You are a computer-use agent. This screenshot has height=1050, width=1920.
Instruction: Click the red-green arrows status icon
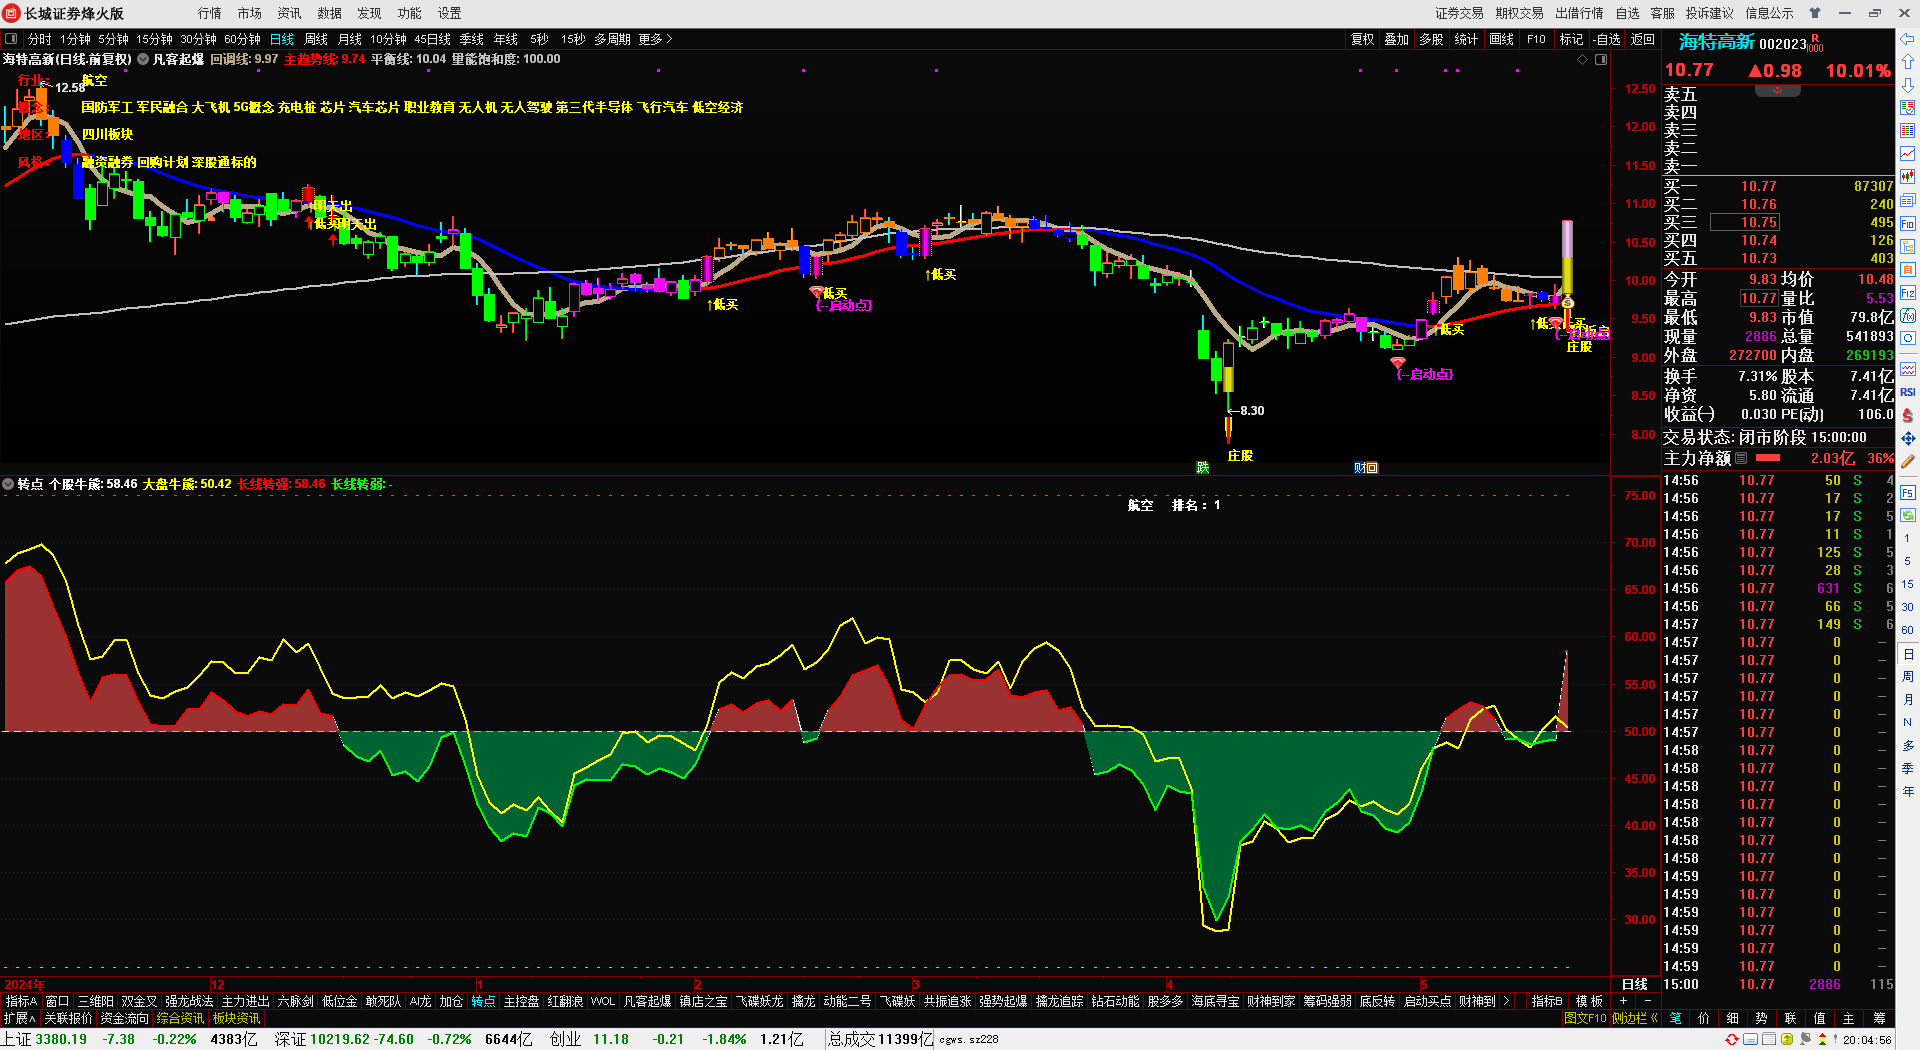(x=1823, y=1040)
